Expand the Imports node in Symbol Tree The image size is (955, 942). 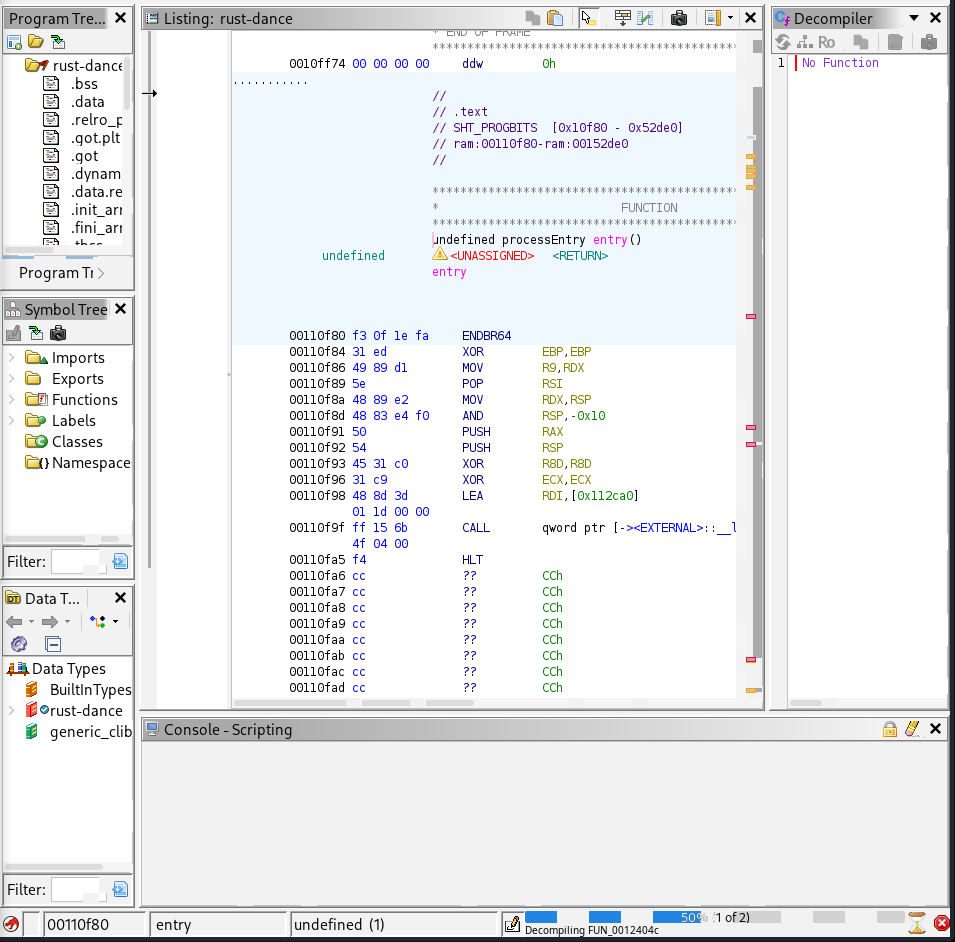pyautogui.click(x=11, y=357)
